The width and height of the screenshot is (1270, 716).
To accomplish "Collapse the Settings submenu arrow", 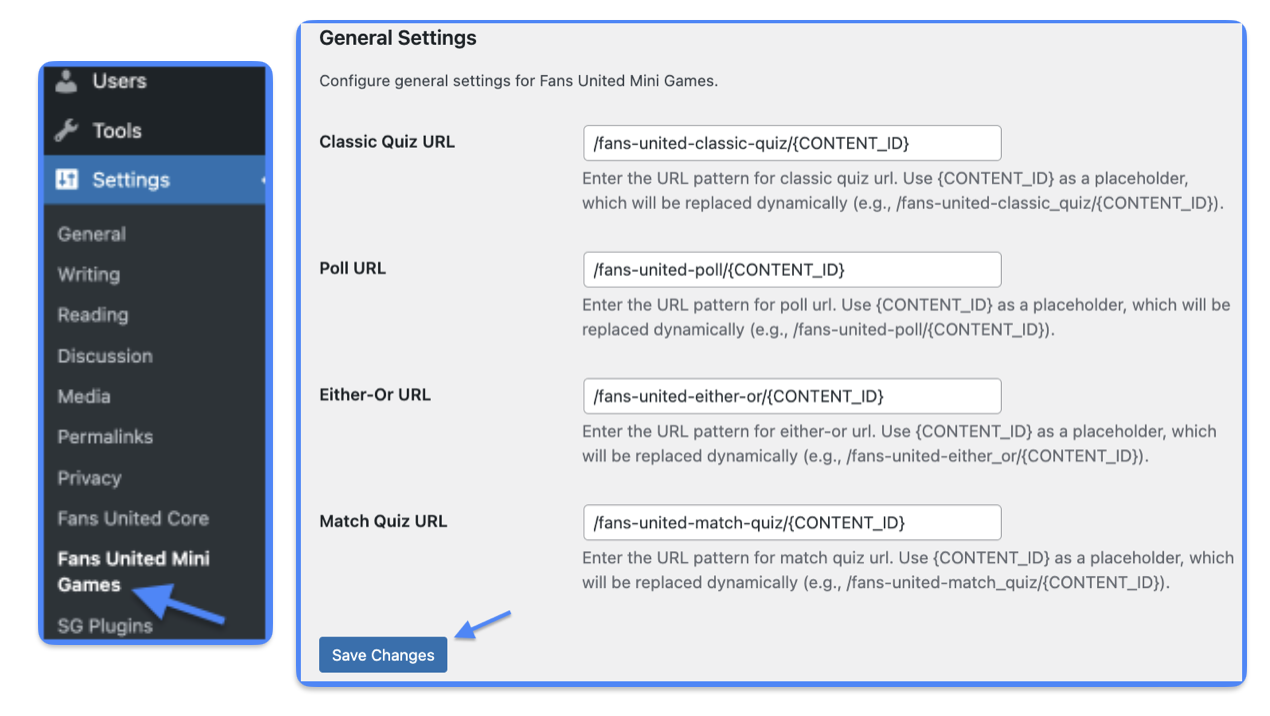I will point(263,180).
